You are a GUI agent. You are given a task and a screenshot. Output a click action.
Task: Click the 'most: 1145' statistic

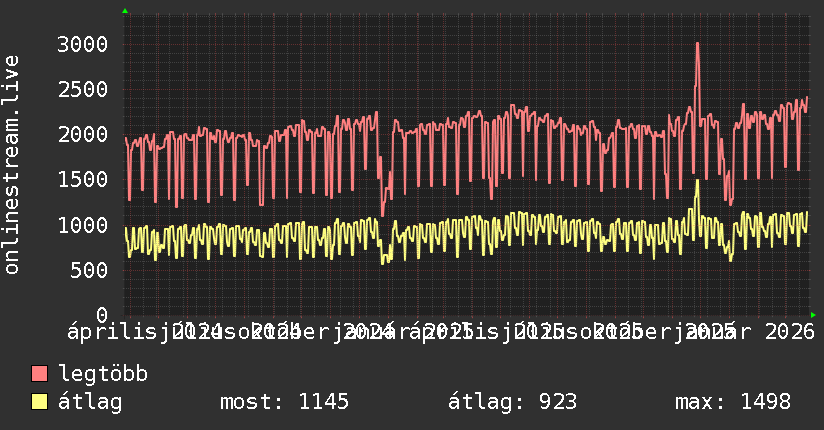click(x=284, y=402)
